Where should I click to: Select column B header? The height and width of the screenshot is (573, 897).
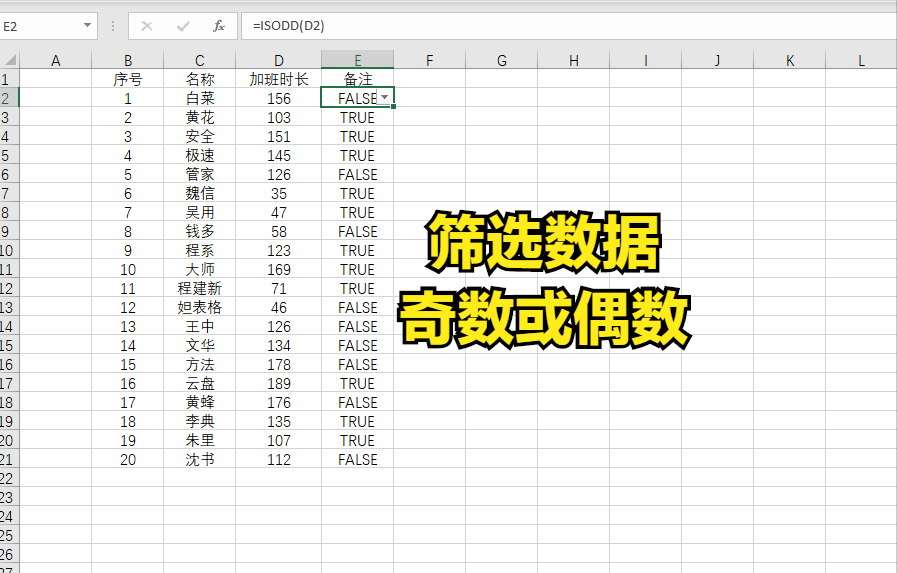coord(128,60)
